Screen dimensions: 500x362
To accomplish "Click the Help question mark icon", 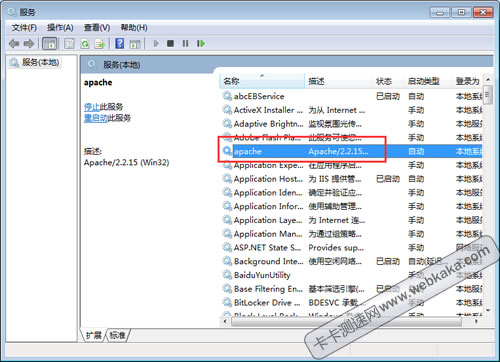I will click(120, 43).
